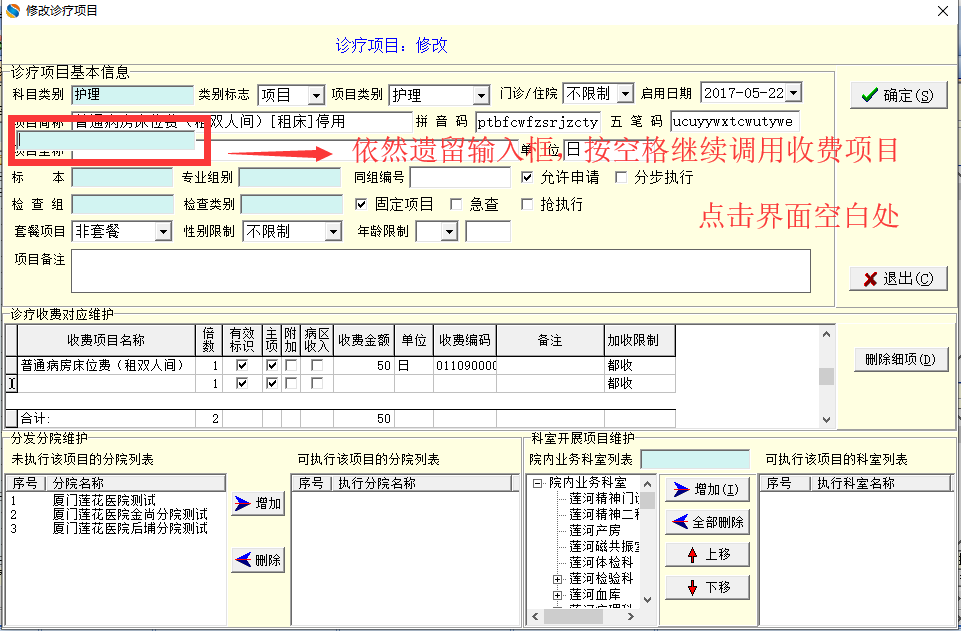The width and height of the screenshot is (961, 631).
Task: Click 增加 button in 分发分院维护
Action: (258, 504)
